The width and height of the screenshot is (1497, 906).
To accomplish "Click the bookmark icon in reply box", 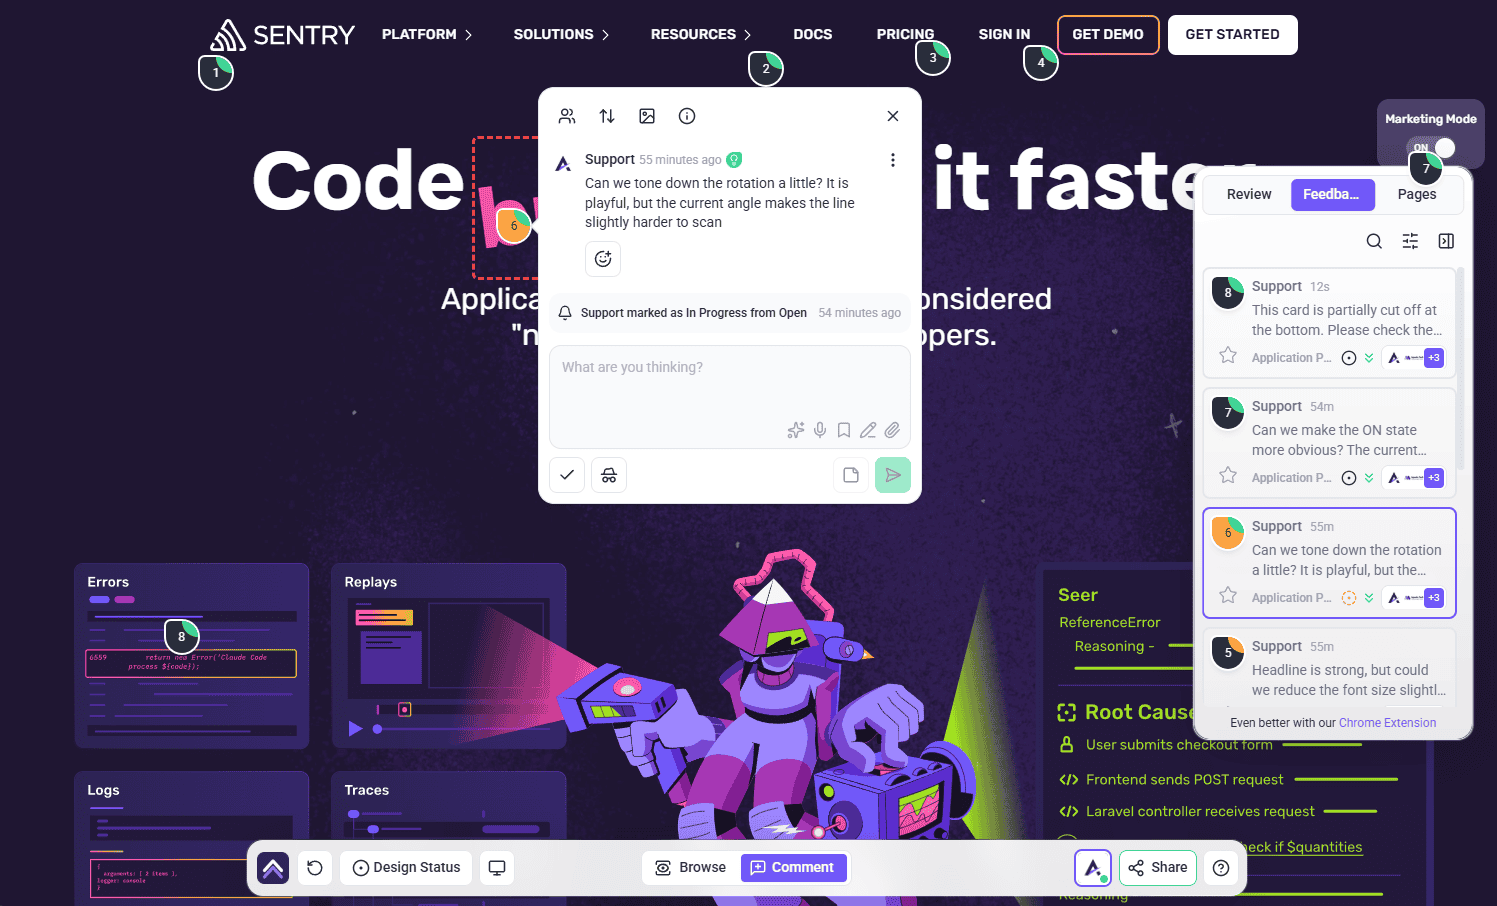I will [x=844, y=430].
